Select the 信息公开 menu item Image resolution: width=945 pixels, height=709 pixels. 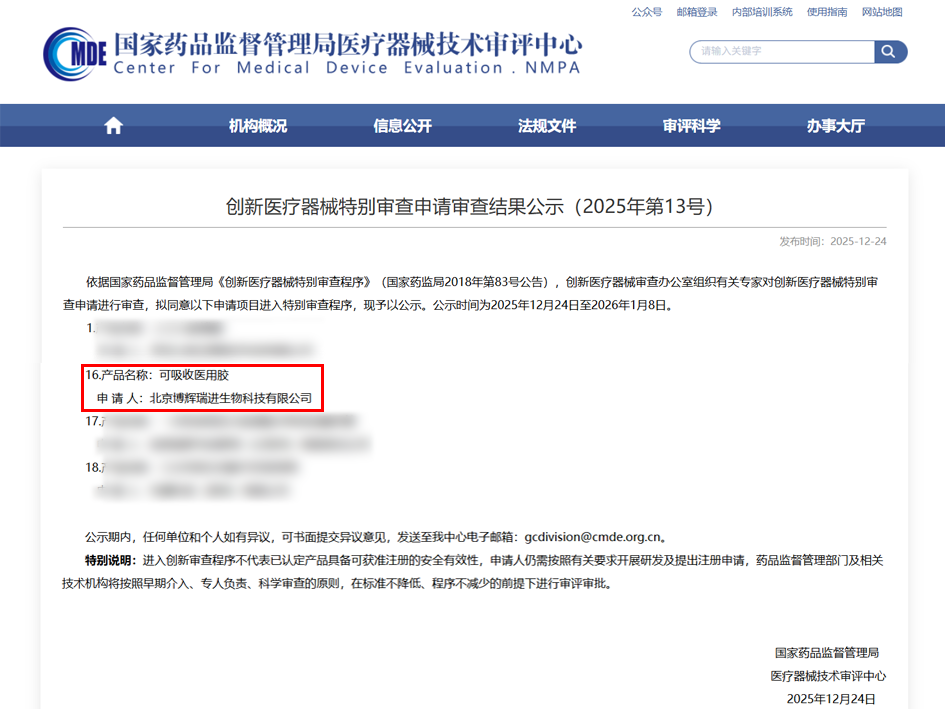click(402, 126)
